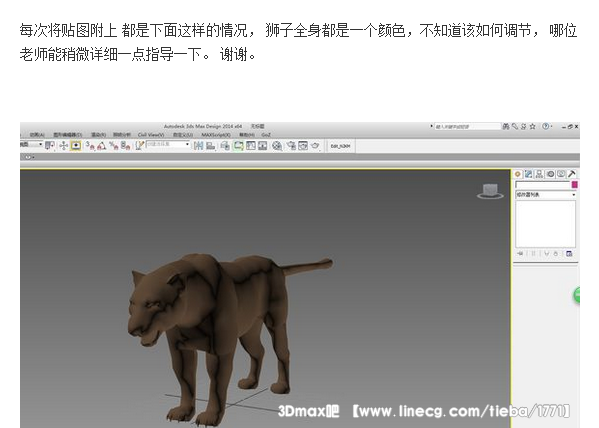The height and width of the screenshot is (428, 599).
Task: Toggle the highlighted keyboard shortcut override icon
Action: [x=76, y=146]
